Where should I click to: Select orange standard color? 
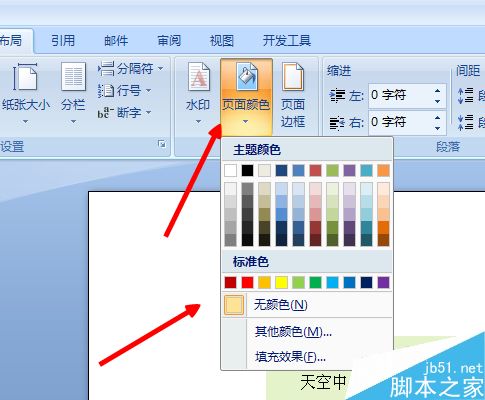coord(264,282)
